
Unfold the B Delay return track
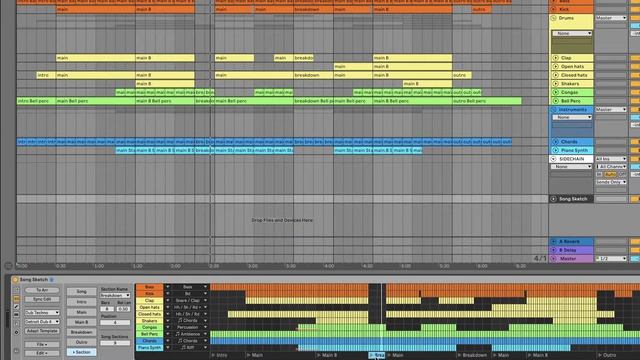point(554,250)
